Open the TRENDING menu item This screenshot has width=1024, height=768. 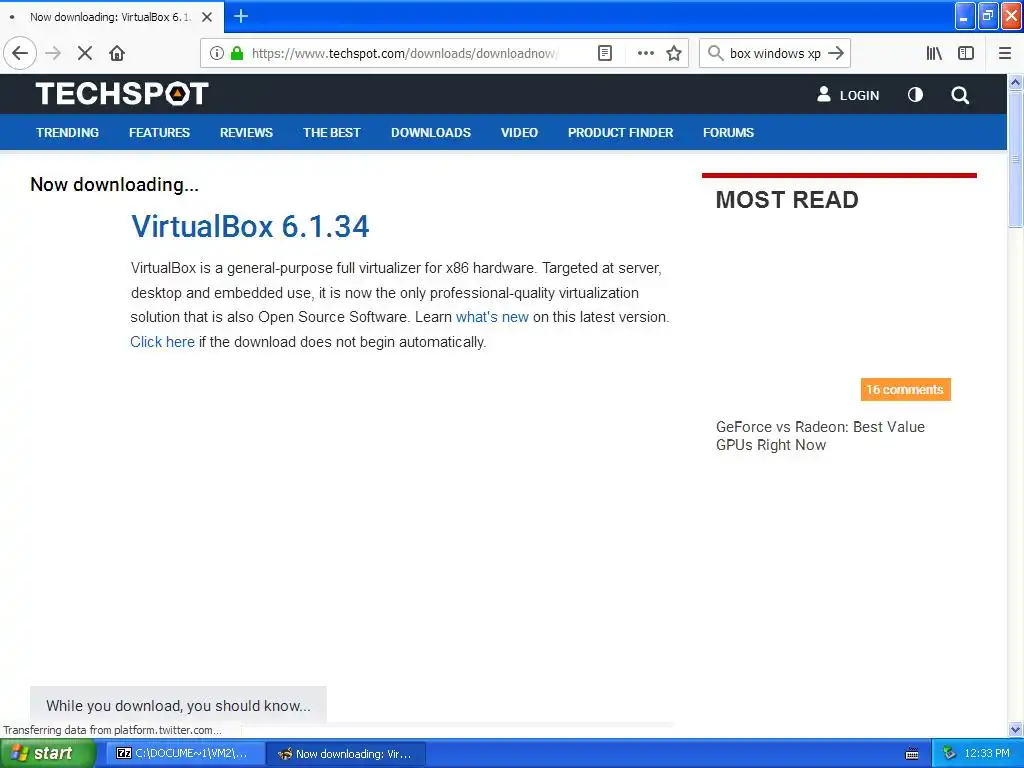(x=67, y=133)
